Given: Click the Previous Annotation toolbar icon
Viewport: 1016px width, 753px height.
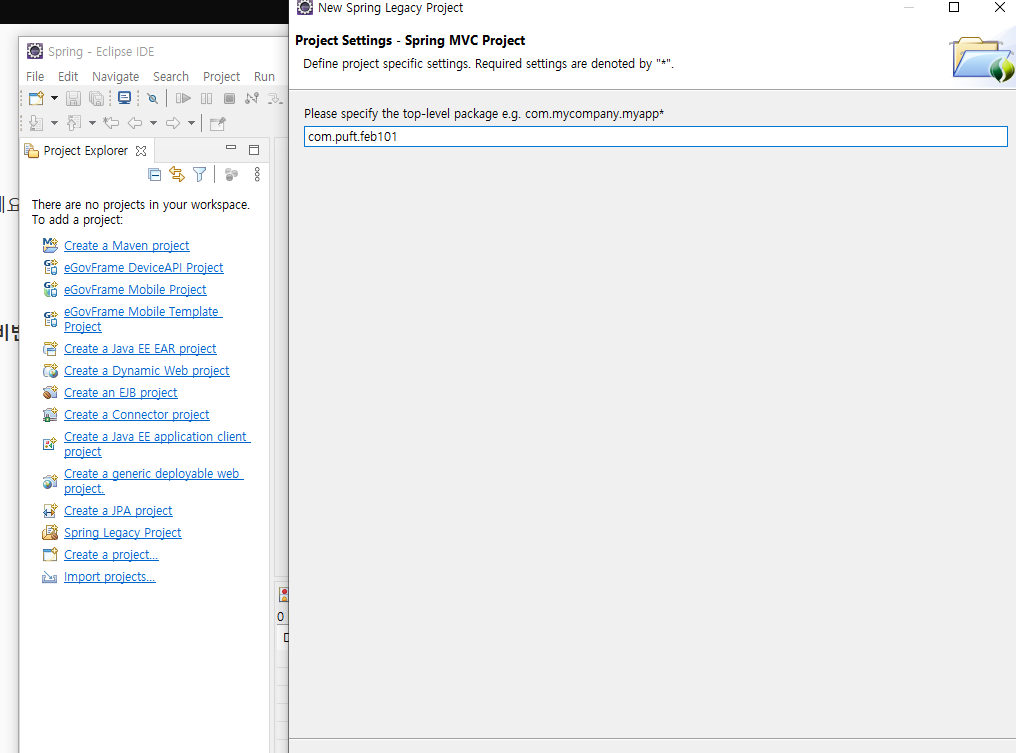Looking at the screenshot, I should [x=74, y=123].
